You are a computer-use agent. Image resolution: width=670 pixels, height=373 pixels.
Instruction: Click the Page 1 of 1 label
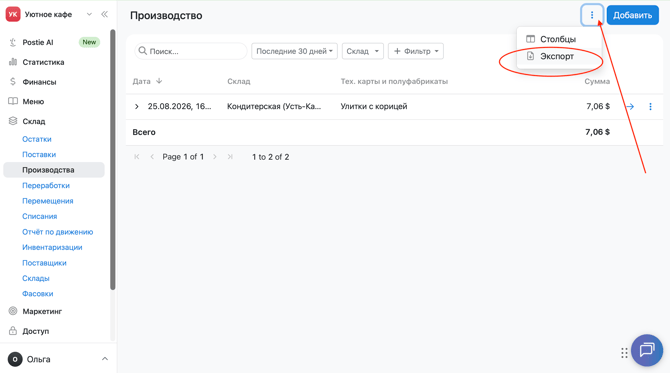pos(183,157)
